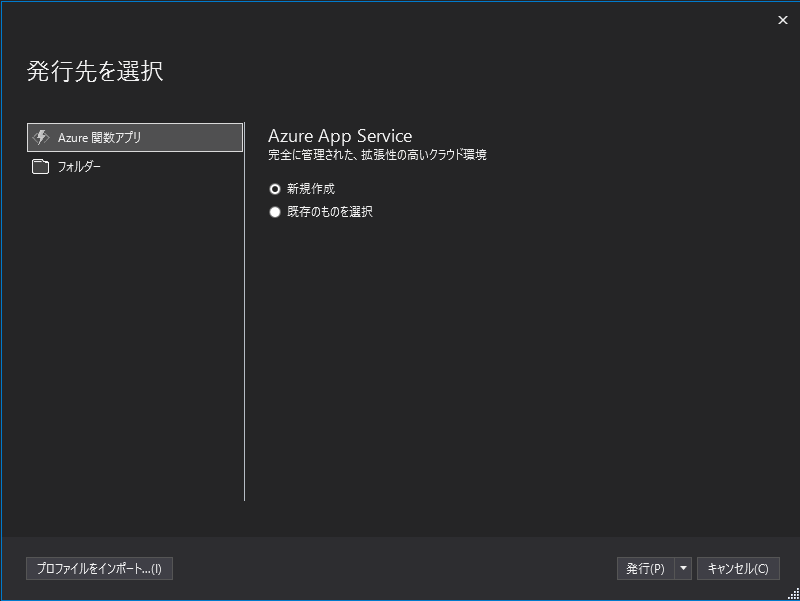
Task: Select the Azure 関数アプリ publish target
Action: click(135, 137)
